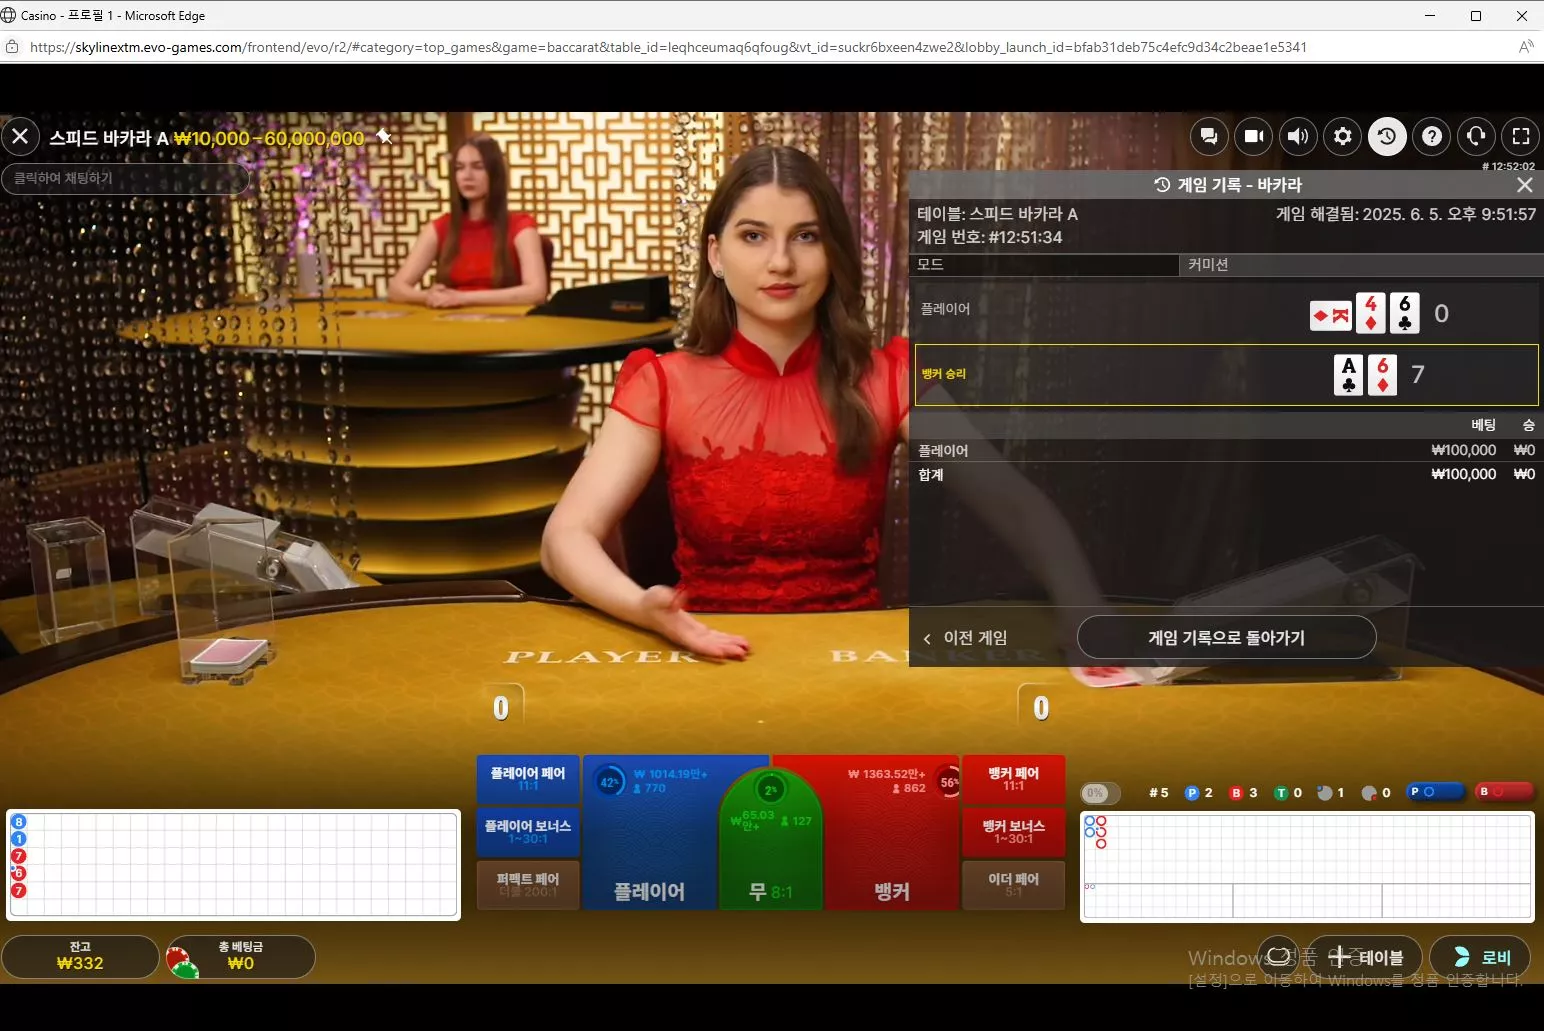1544x1031 pixels.
Task: Click the 56% banker percentage ring
Action: pyautogui.click(x=948, y=782)
